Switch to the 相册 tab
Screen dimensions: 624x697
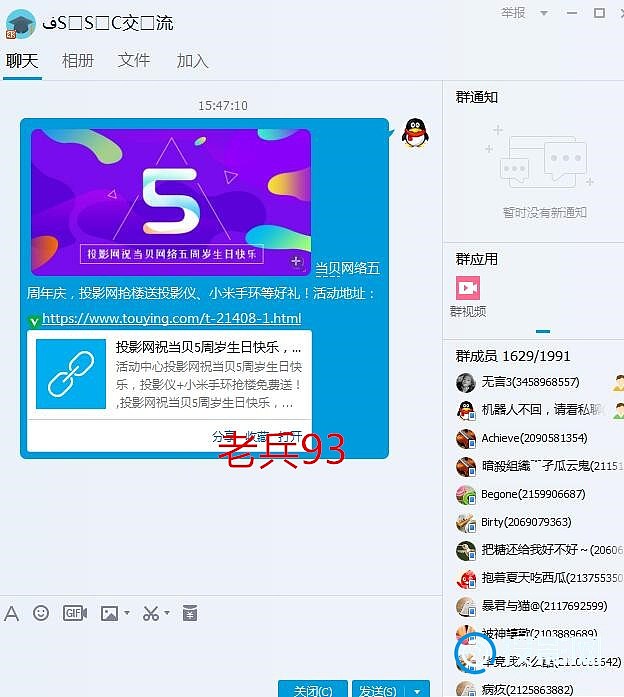[x=78, y=60]
